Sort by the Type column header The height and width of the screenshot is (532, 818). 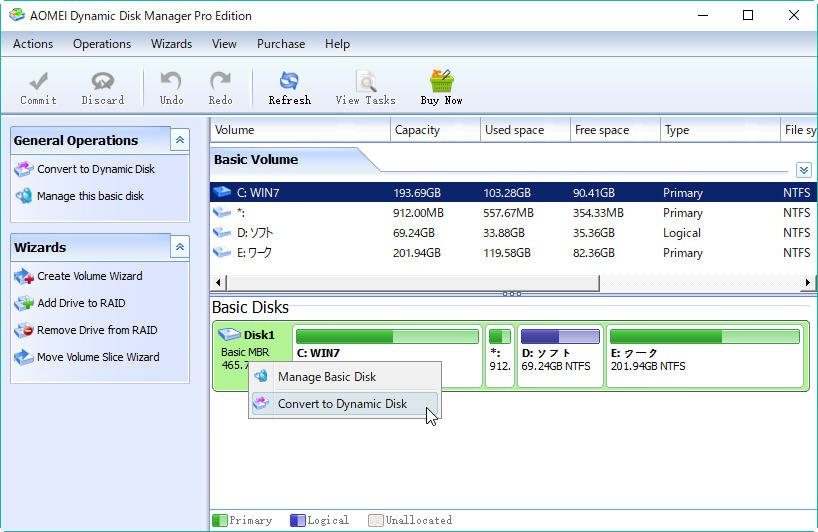(720, 130)
